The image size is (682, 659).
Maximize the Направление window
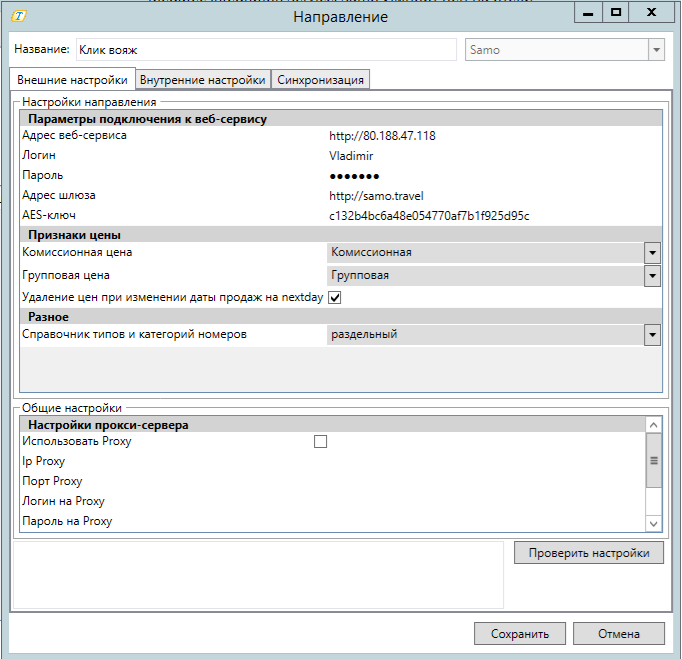coord(616,12)
